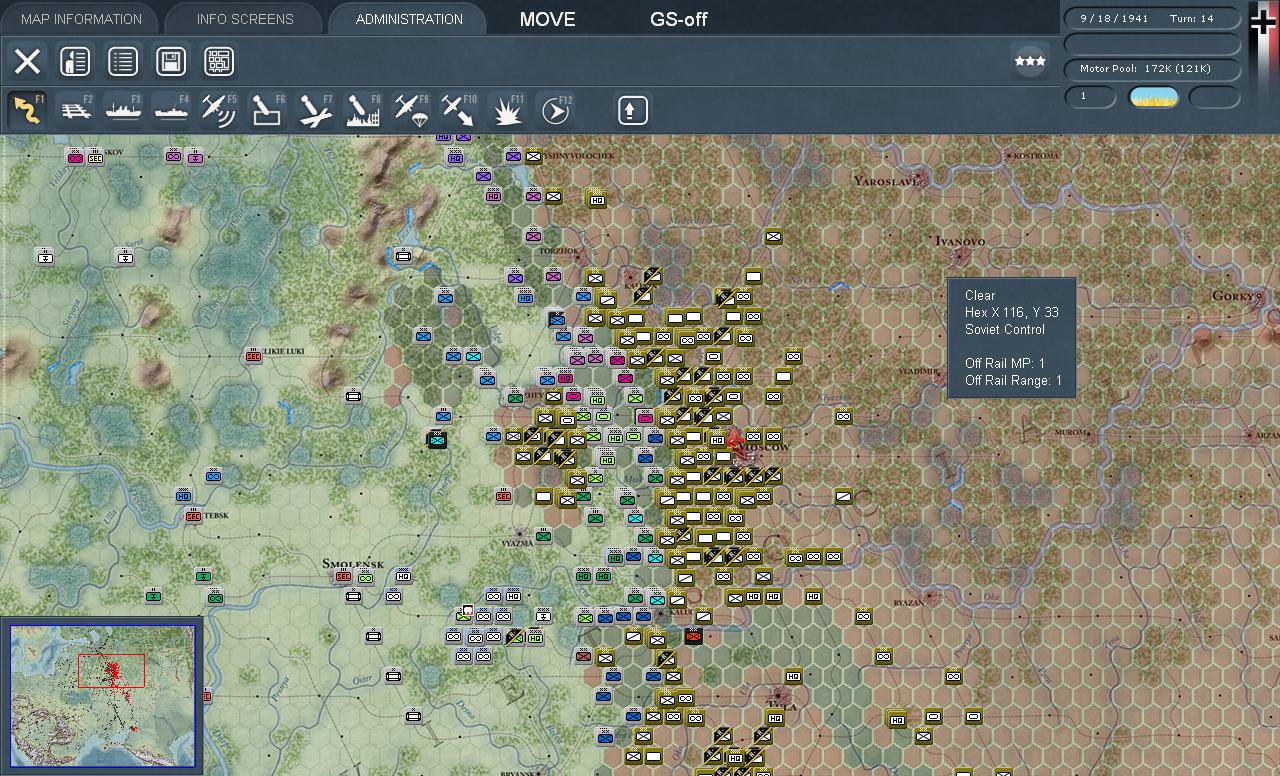The image size is (1280, 776).
Task: Select the F3 naval transport ship icon
Action: coord(123,110)
